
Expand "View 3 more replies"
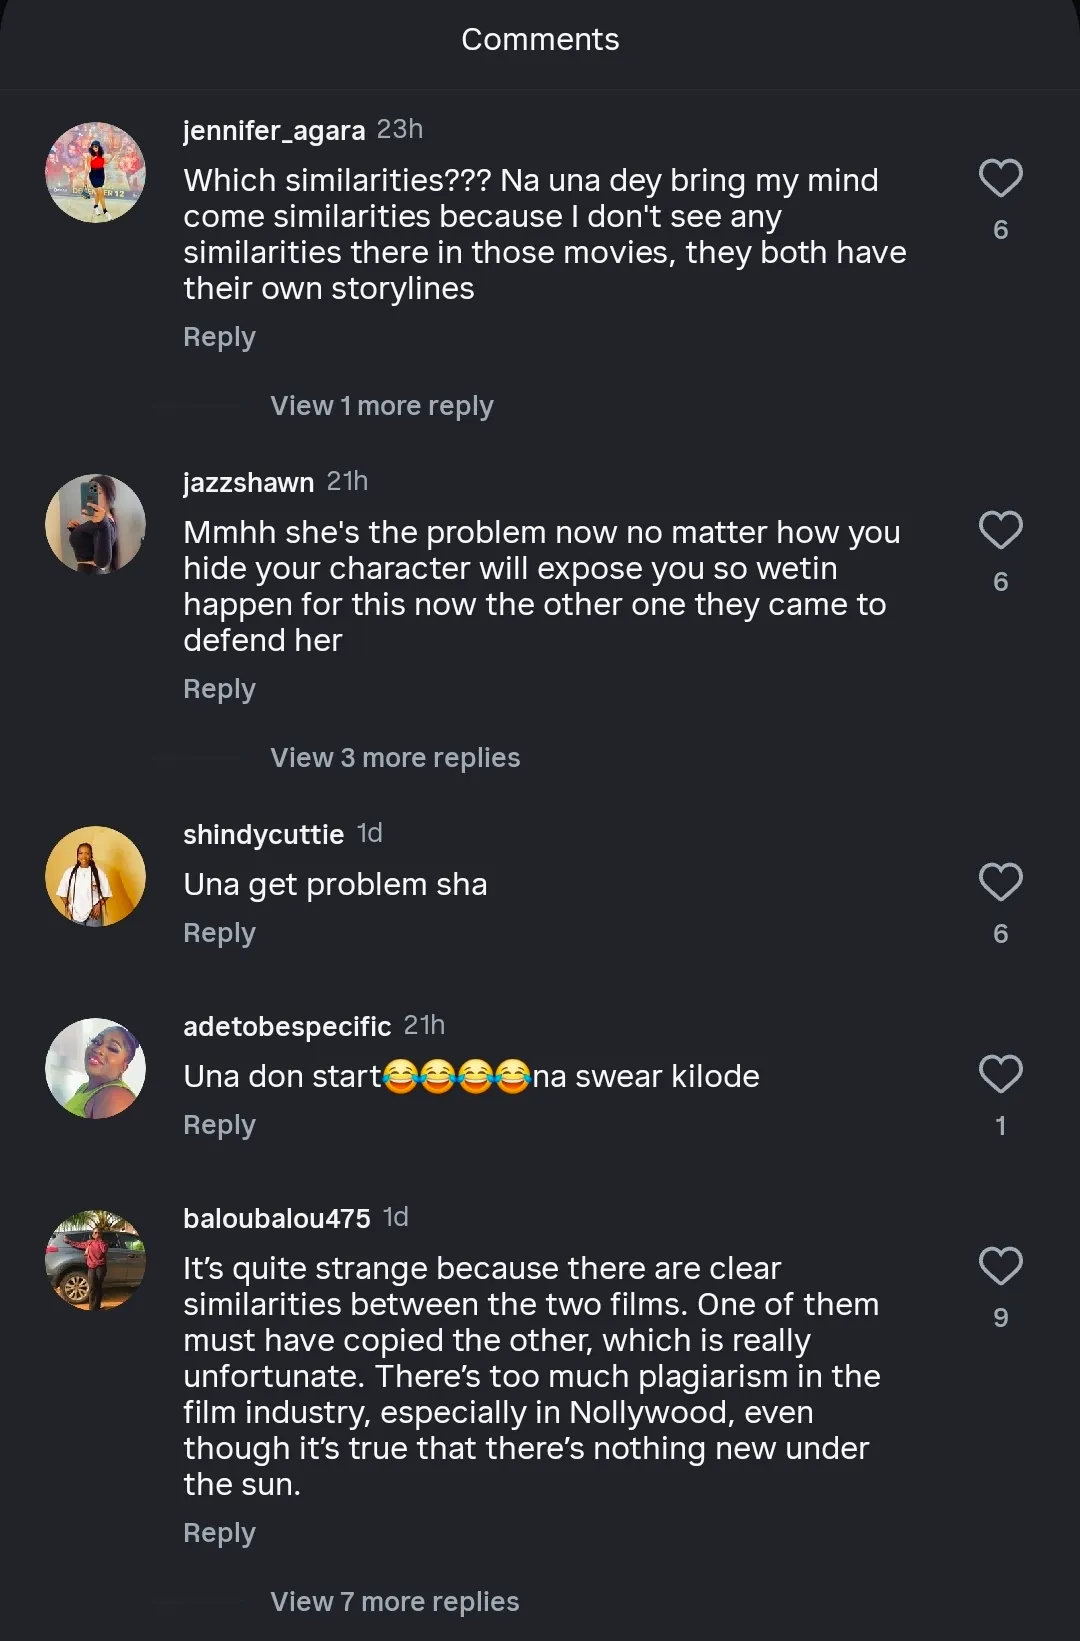[395, 758]
